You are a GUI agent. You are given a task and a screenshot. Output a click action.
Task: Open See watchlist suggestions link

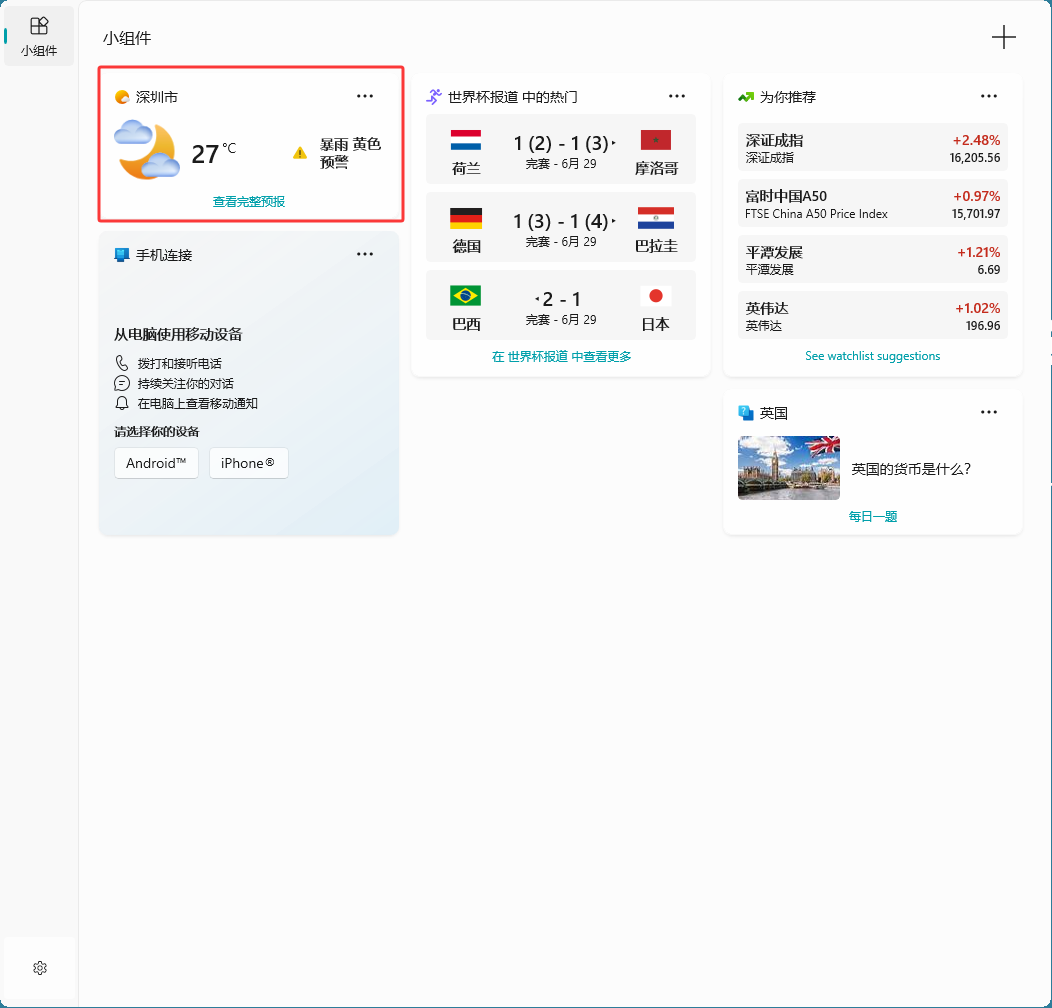tap(873, 356)
